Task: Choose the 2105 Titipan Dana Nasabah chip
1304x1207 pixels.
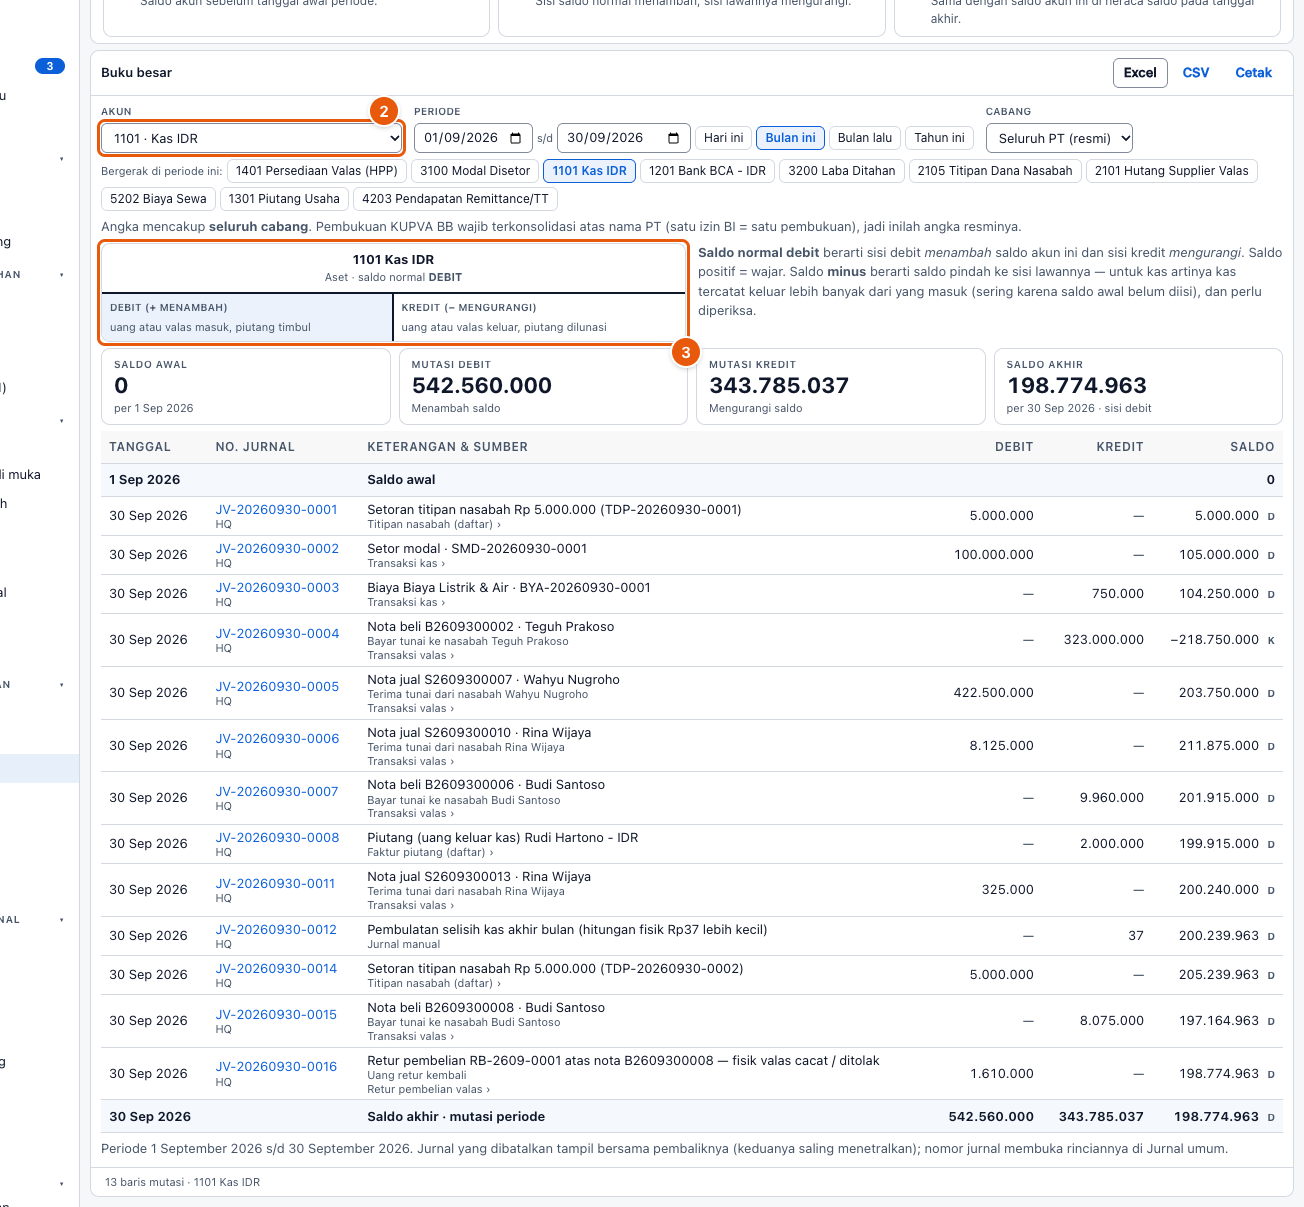Action: point(995,171)
